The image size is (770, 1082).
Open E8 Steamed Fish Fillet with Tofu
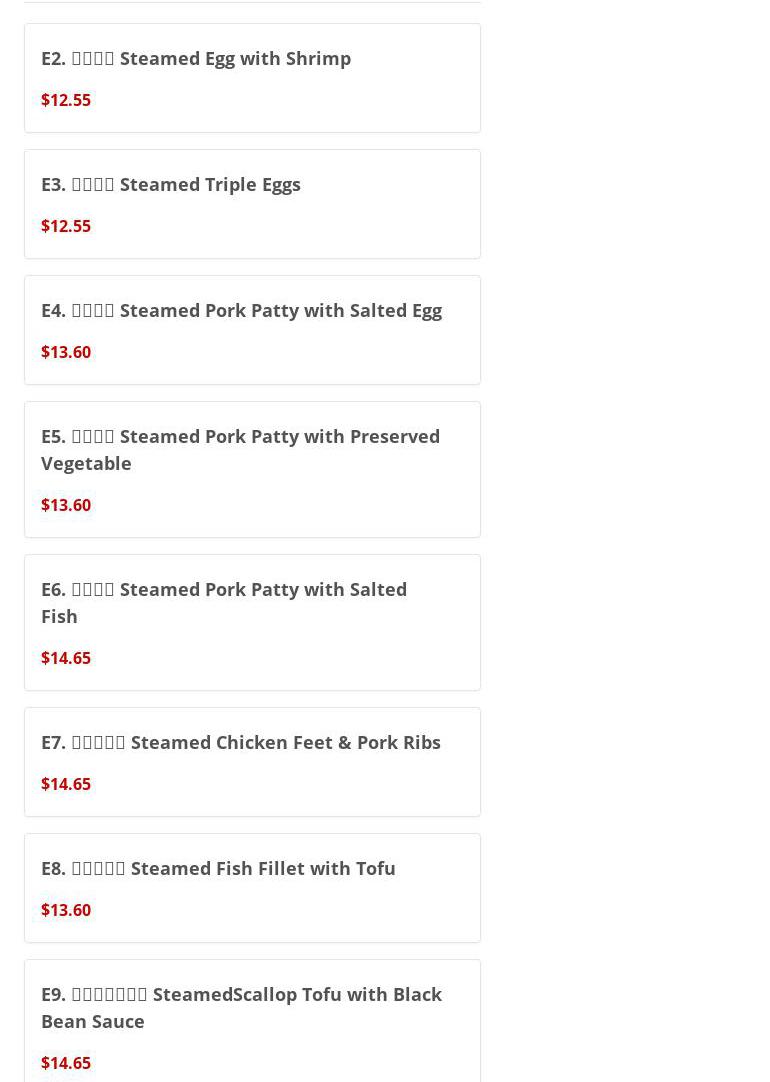tap(218, 868)
